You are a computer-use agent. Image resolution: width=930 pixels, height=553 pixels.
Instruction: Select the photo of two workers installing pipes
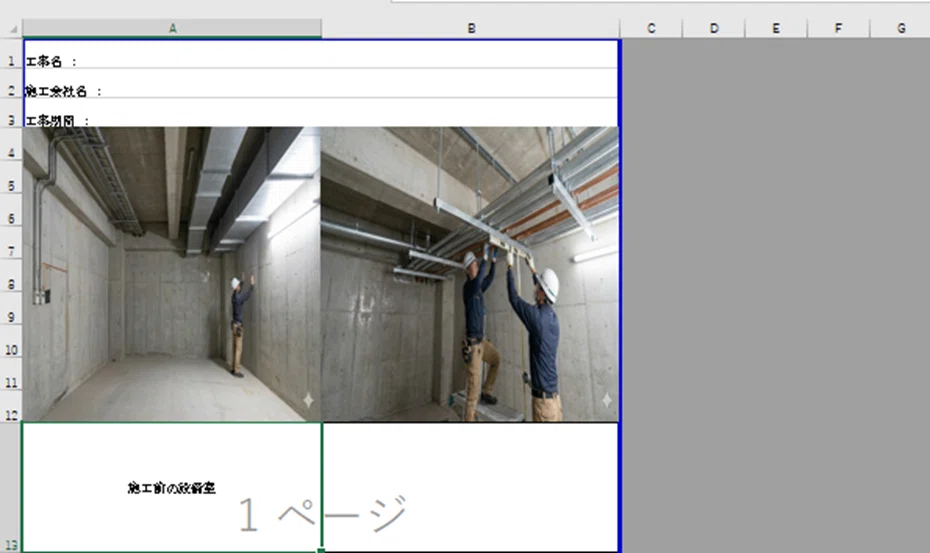click(x=470, y=274)
